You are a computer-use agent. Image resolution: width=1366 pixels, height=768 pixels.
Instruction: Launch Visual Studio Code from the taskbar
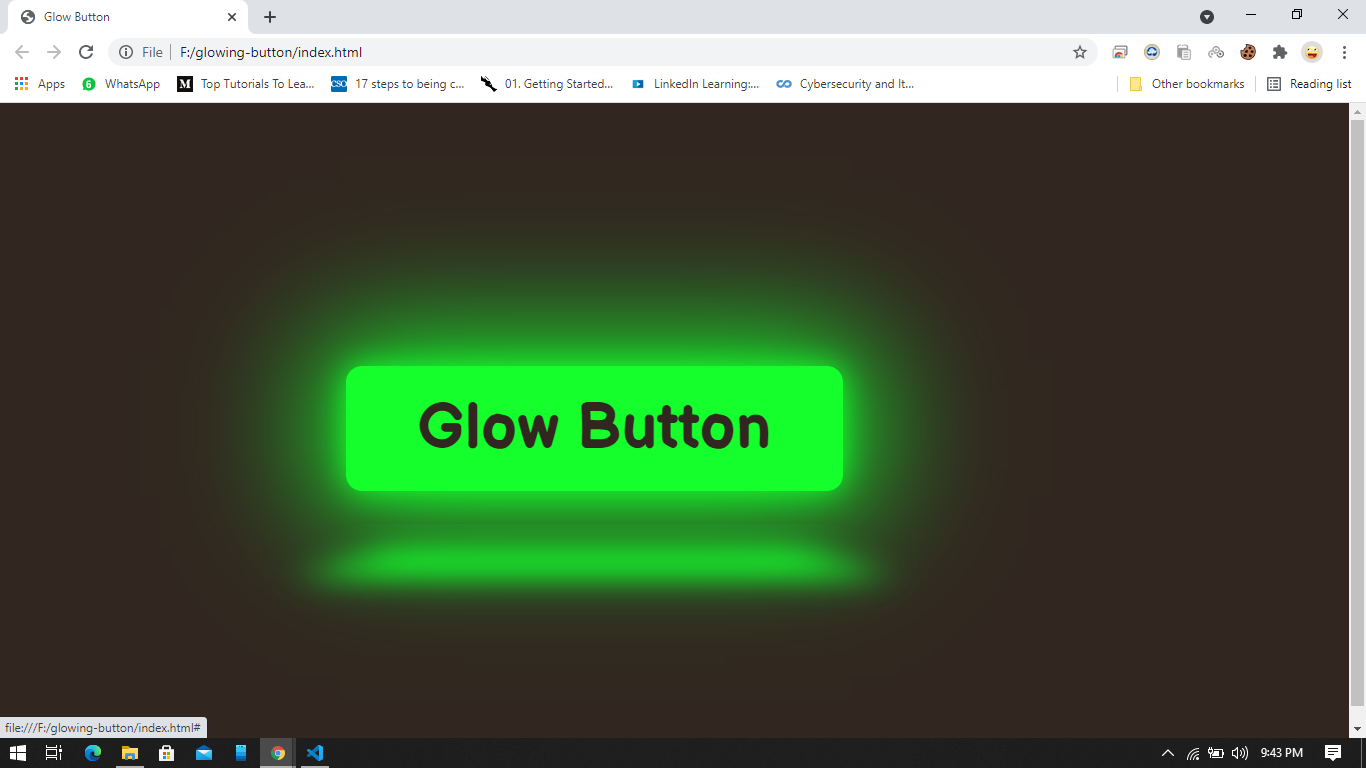click(315, 753)
